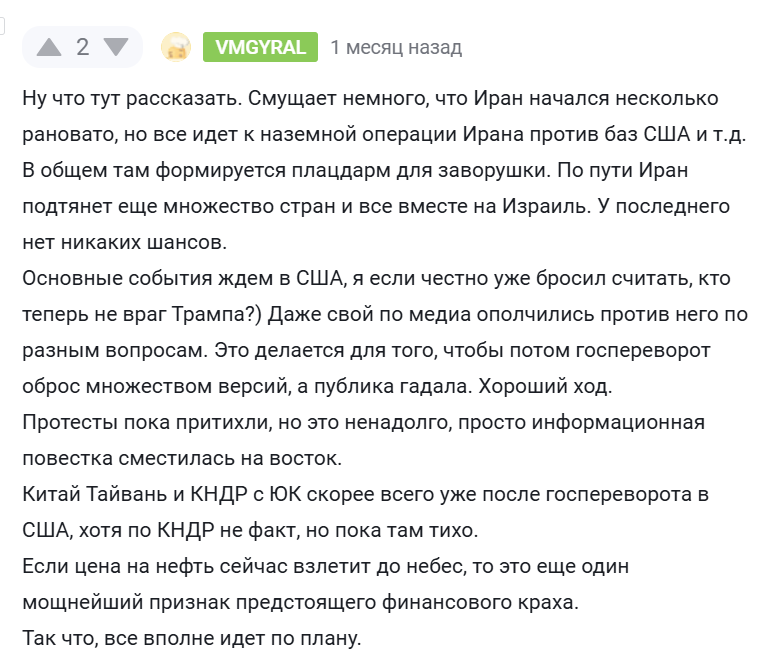Open the VMGYRAL user avatar
Image resolution: width=779 pixels, height=661 pixels.
(x=176, y=47)
